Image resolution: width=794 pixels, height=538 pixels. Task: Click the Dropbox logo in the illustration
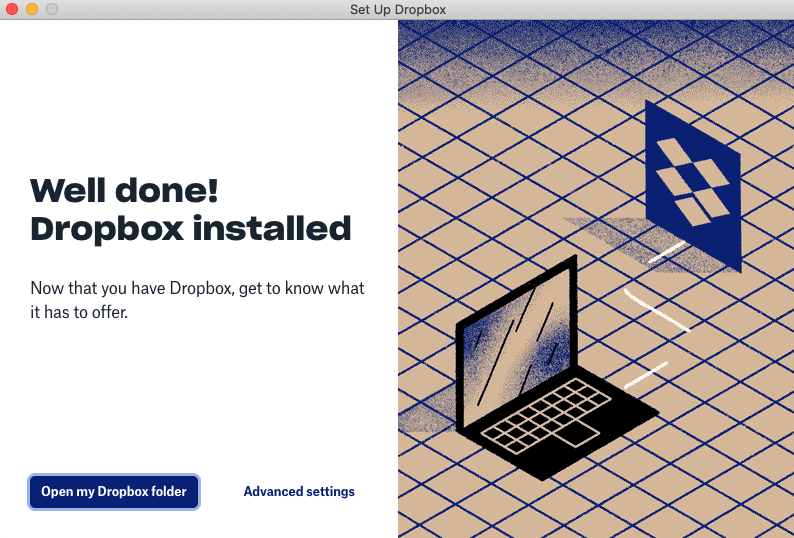[693, 185]
